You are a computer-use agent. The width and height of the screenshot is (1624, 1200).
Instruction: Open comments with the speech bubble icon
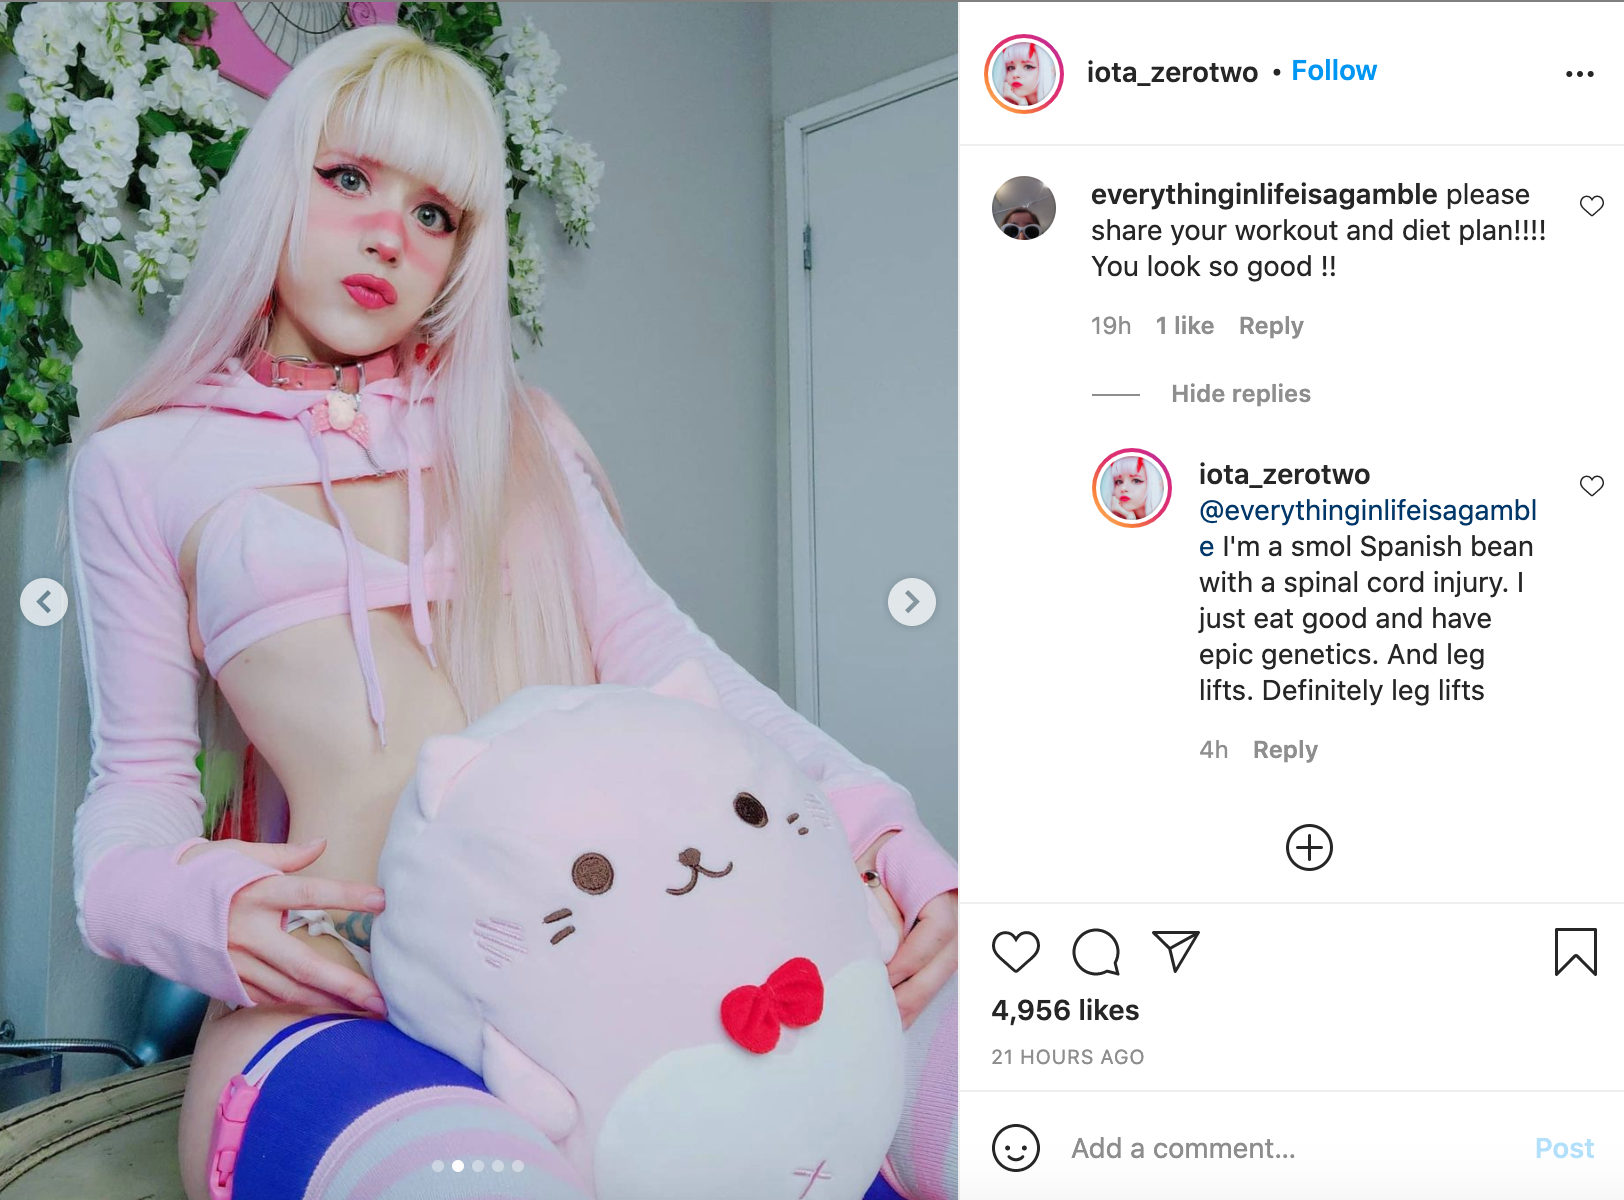(x=1096, y=951)
